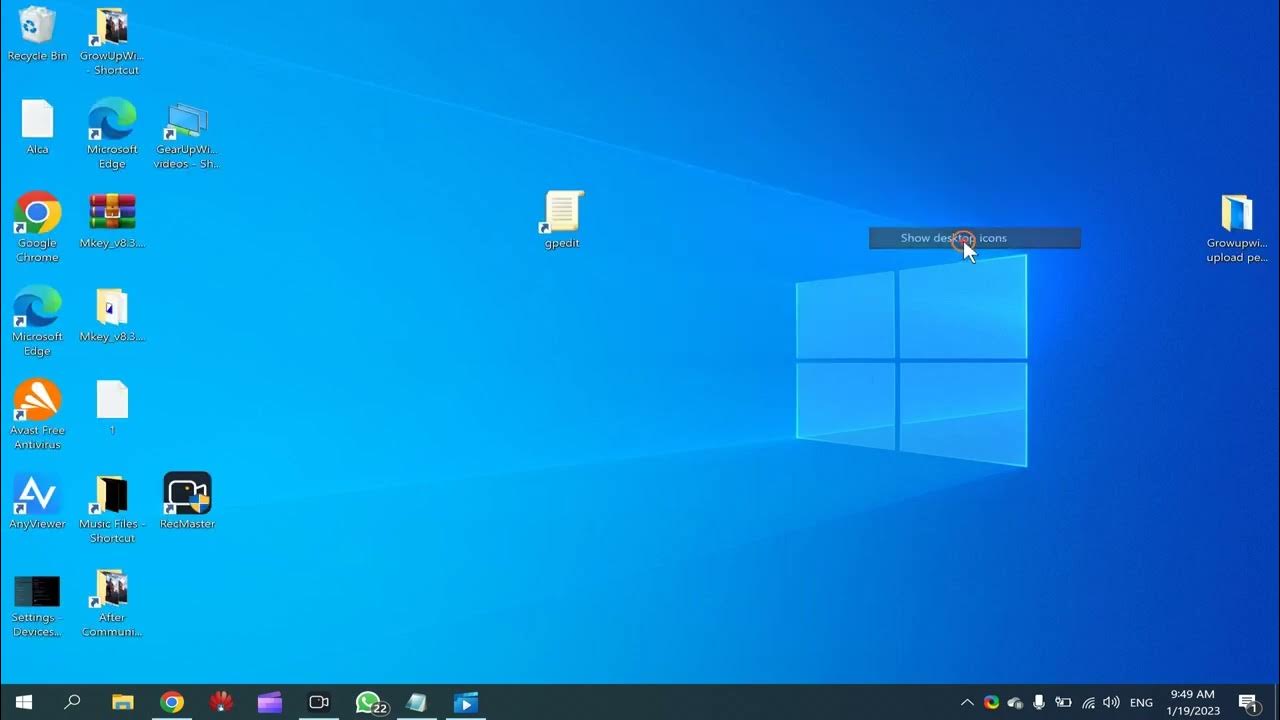Open the battery status tray icon
Screen dimensions: 1280x720
click(x=1064, y=702)
